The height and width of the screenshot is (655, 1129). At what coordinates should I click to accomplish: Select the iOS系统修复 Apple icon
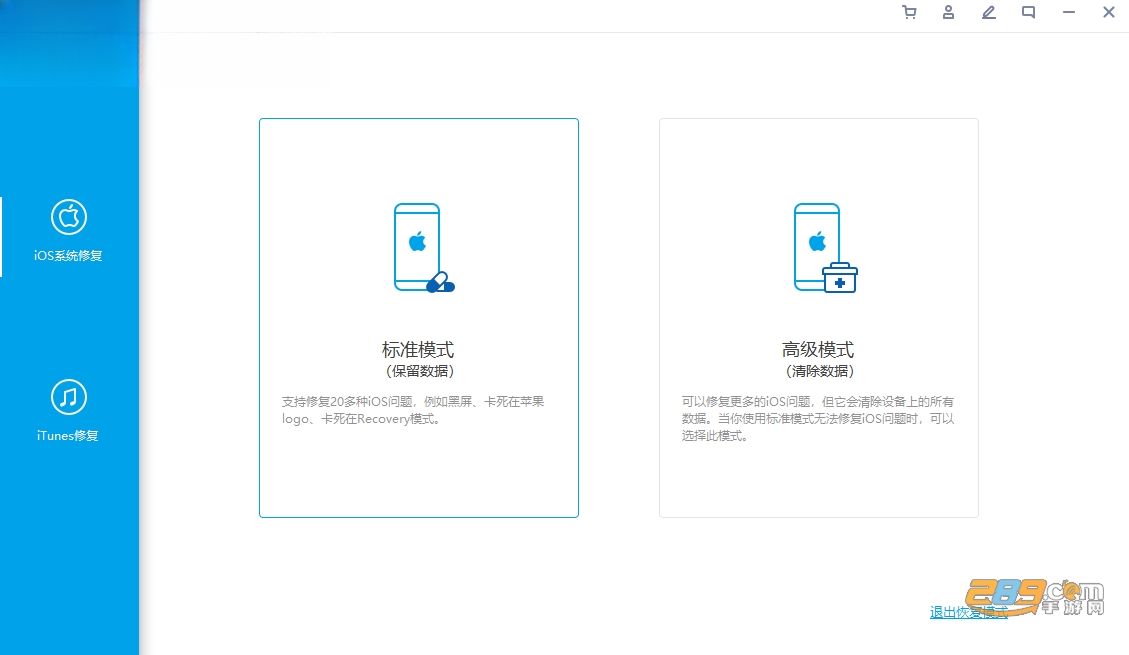point(69,217)
